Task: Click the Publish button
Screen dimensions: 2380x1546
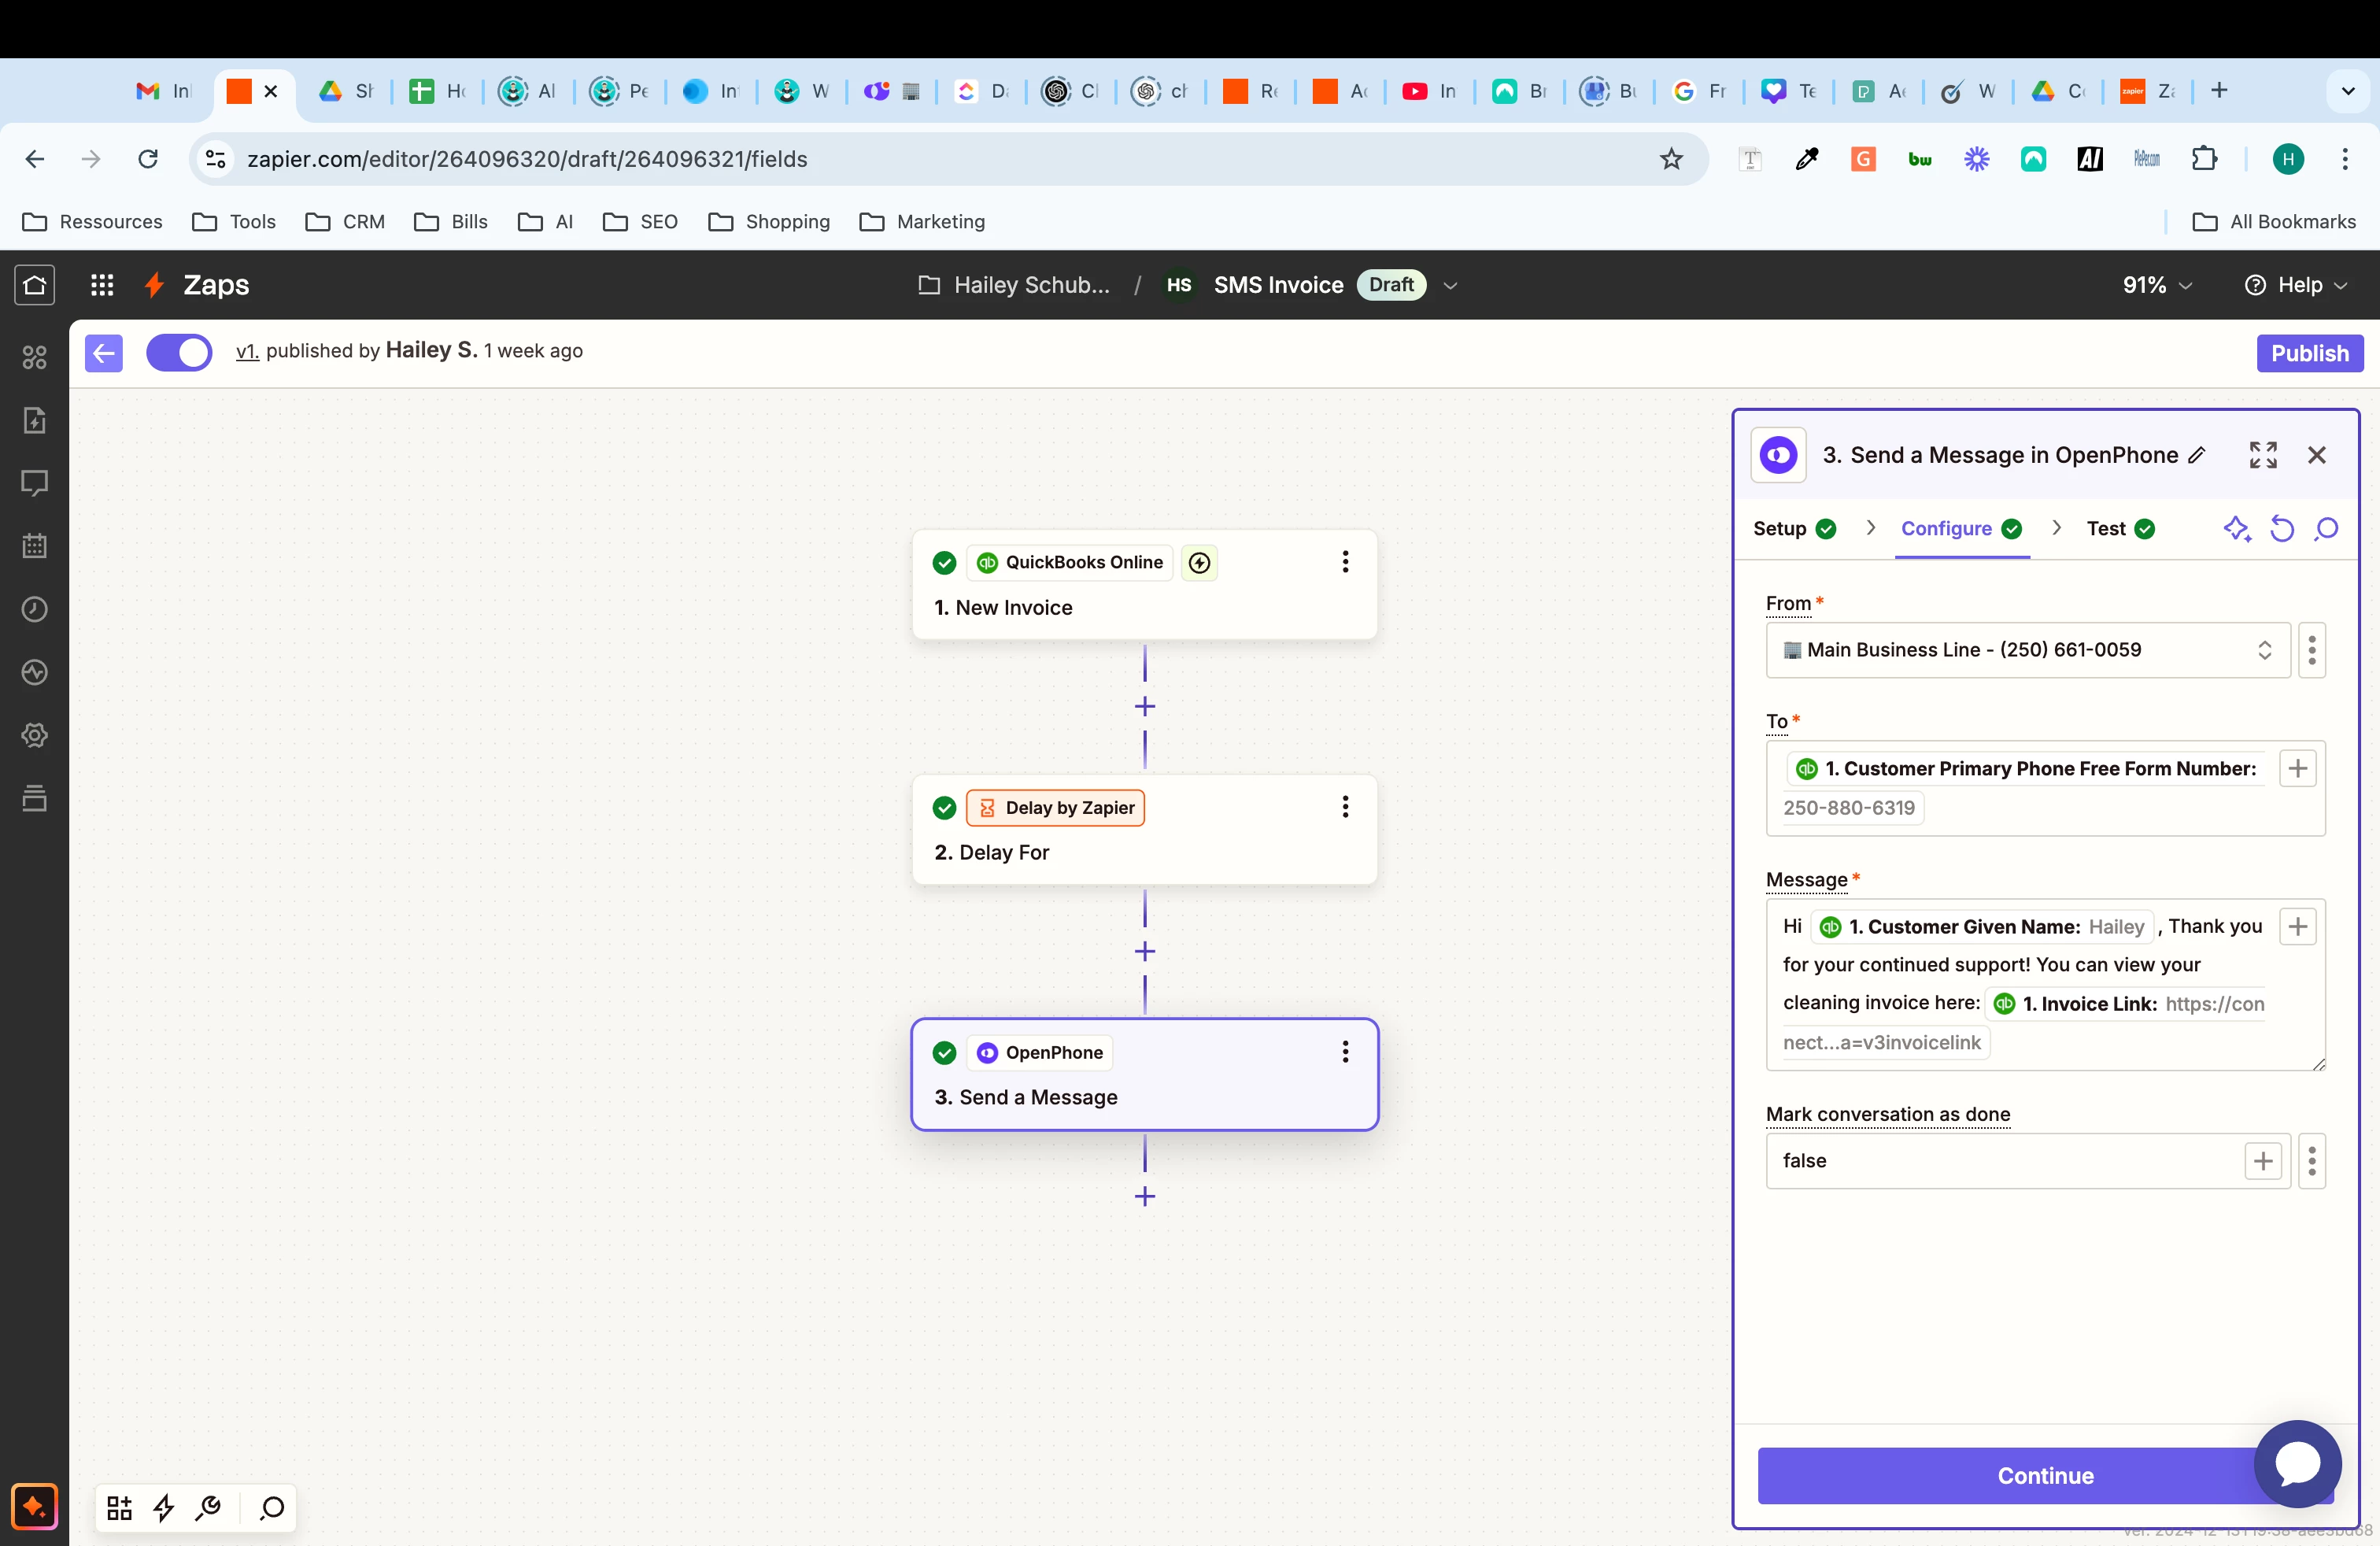Action: pyautogui.click(x=2309, y=353)
